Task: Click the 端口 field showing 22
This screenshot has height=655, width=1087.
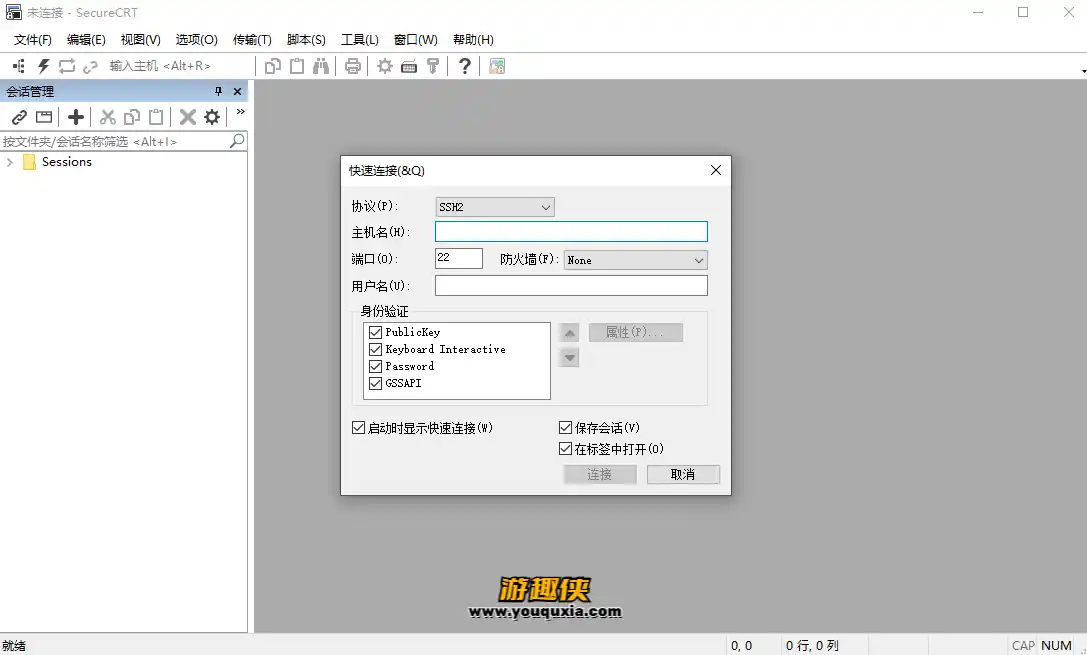Action: pyautogui.click(x=459, y=258)
